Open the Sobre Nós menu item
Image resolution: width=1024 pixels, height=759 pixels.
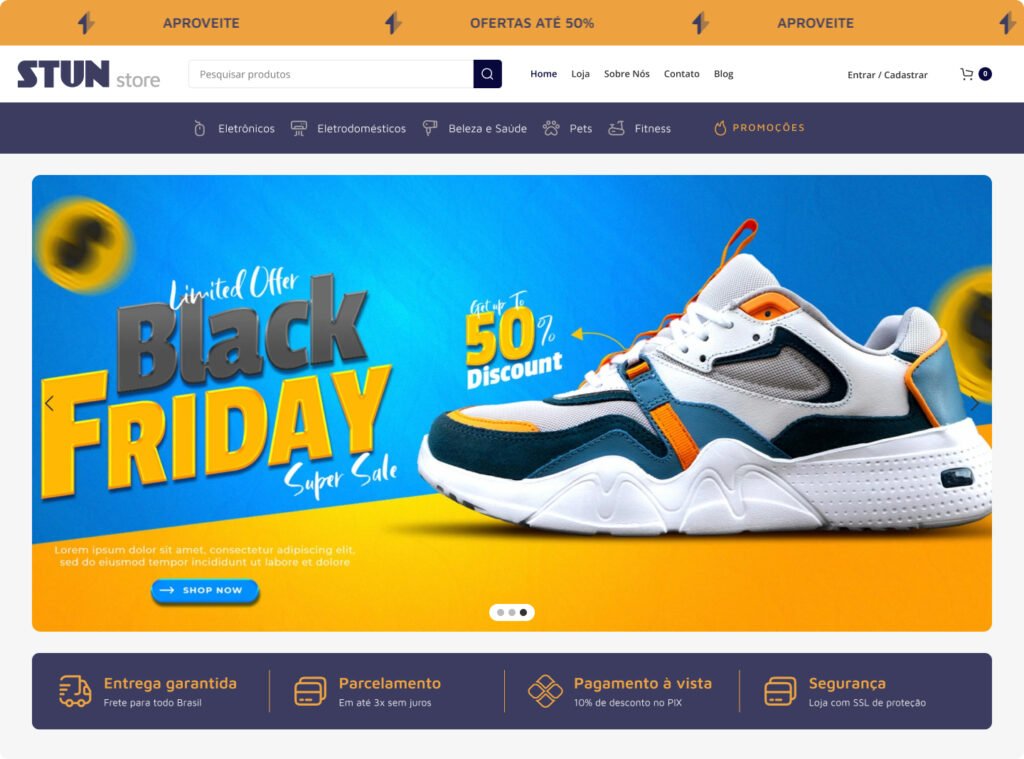[626, 74]
